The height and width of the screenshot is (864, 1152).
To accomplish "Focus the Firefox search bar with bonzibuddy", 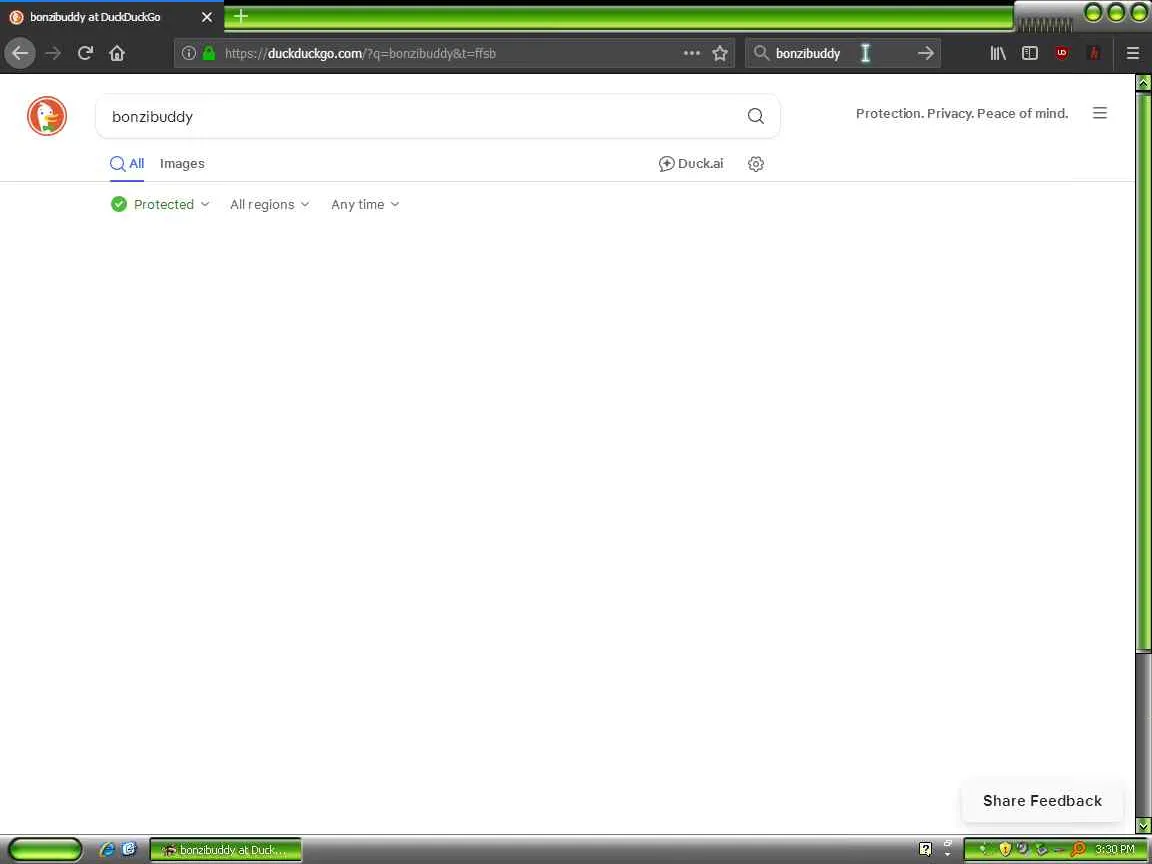I will point(841,53).
